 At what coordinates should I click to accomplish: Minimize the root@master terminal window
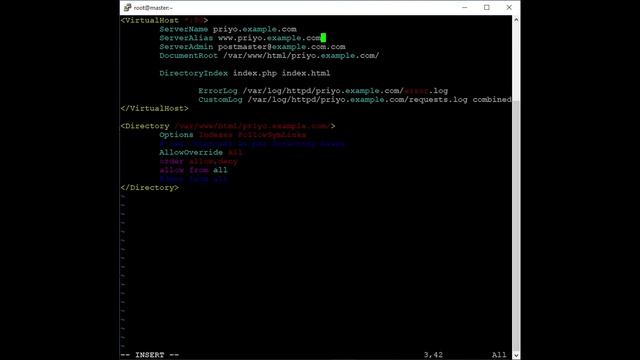click(464, 7)
